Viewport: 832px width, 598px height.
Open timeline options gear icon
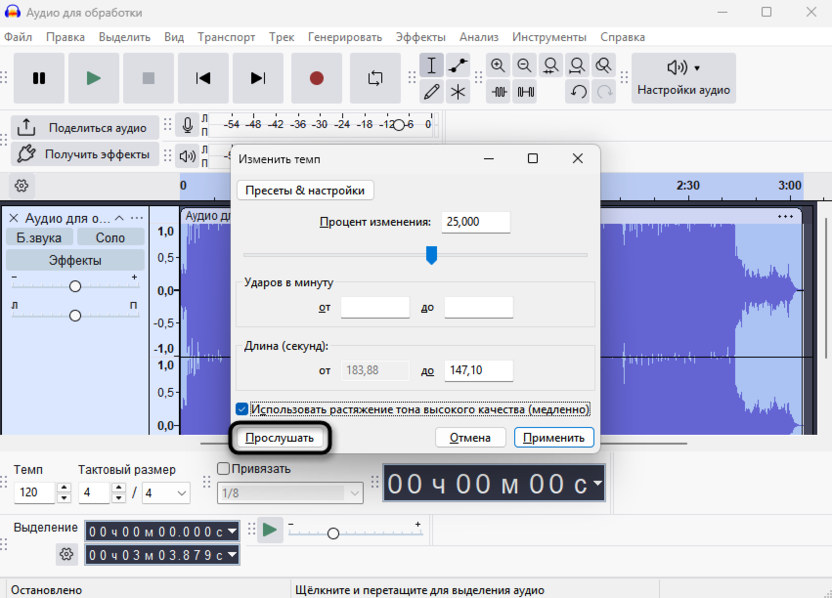[x=21, y=185]
